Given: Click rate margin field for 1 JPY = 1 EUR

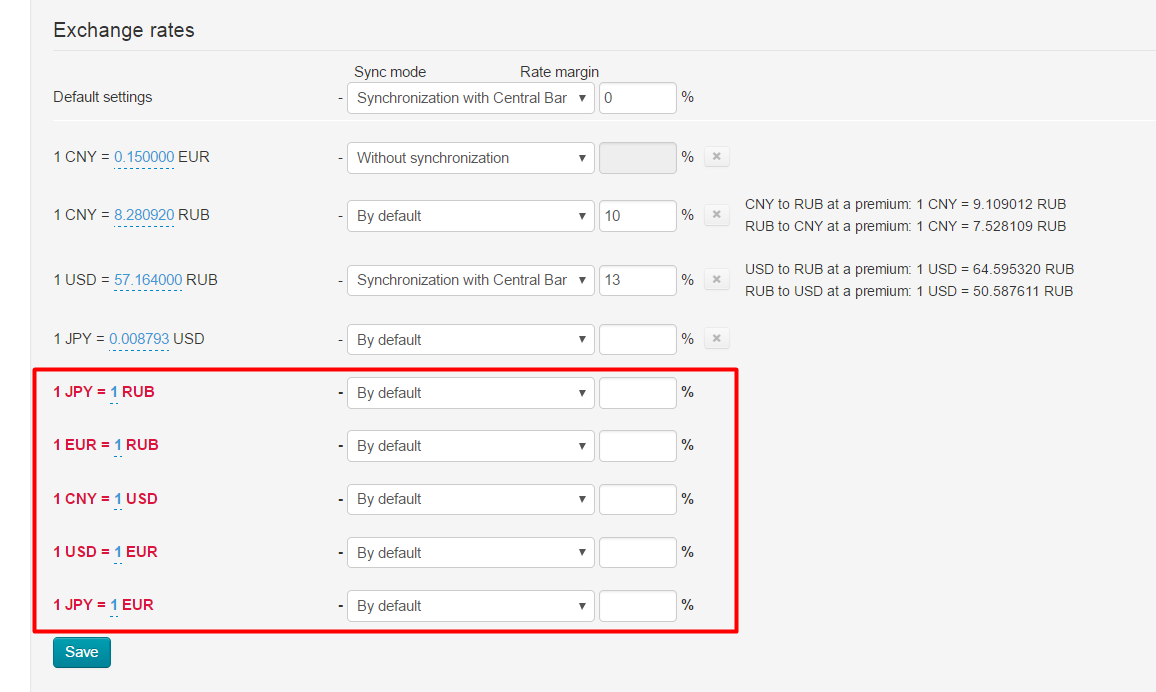Looking at the screenshot, I should pyautogui.click(x=638, y=605).
